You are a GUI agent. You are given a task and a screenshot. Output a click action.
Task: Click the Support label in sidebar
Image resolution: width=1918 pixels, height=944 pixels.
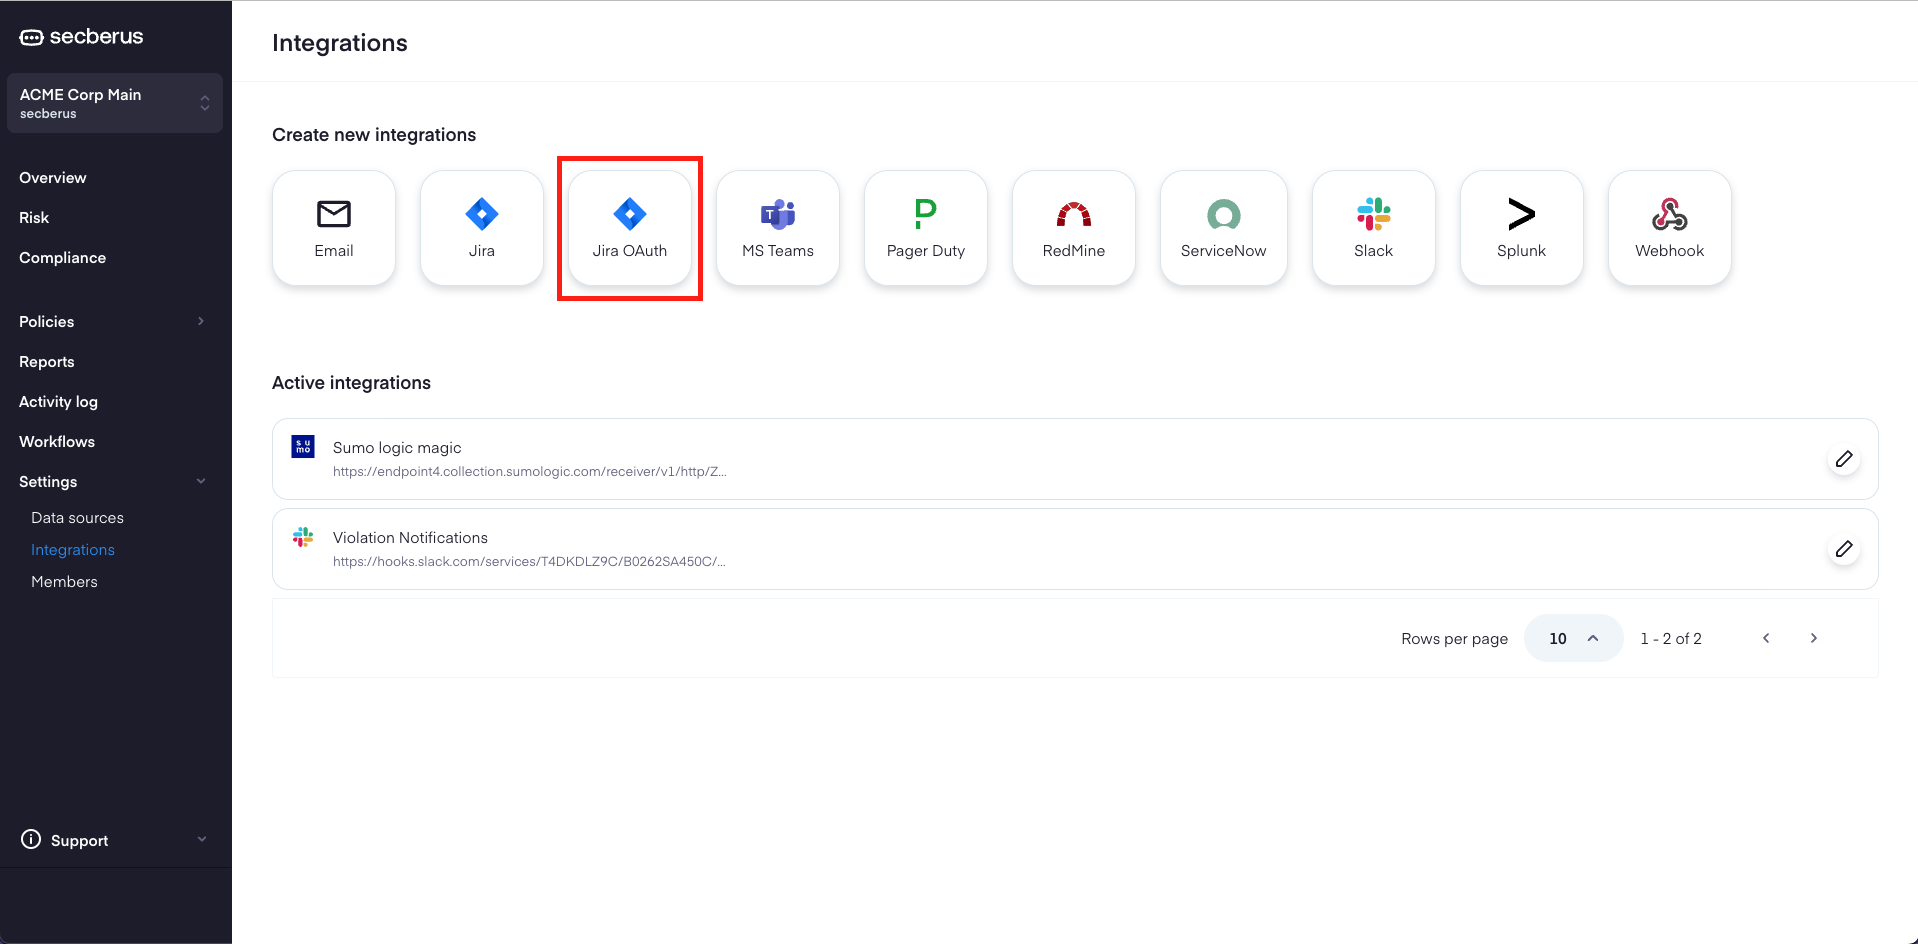(79, 841)
